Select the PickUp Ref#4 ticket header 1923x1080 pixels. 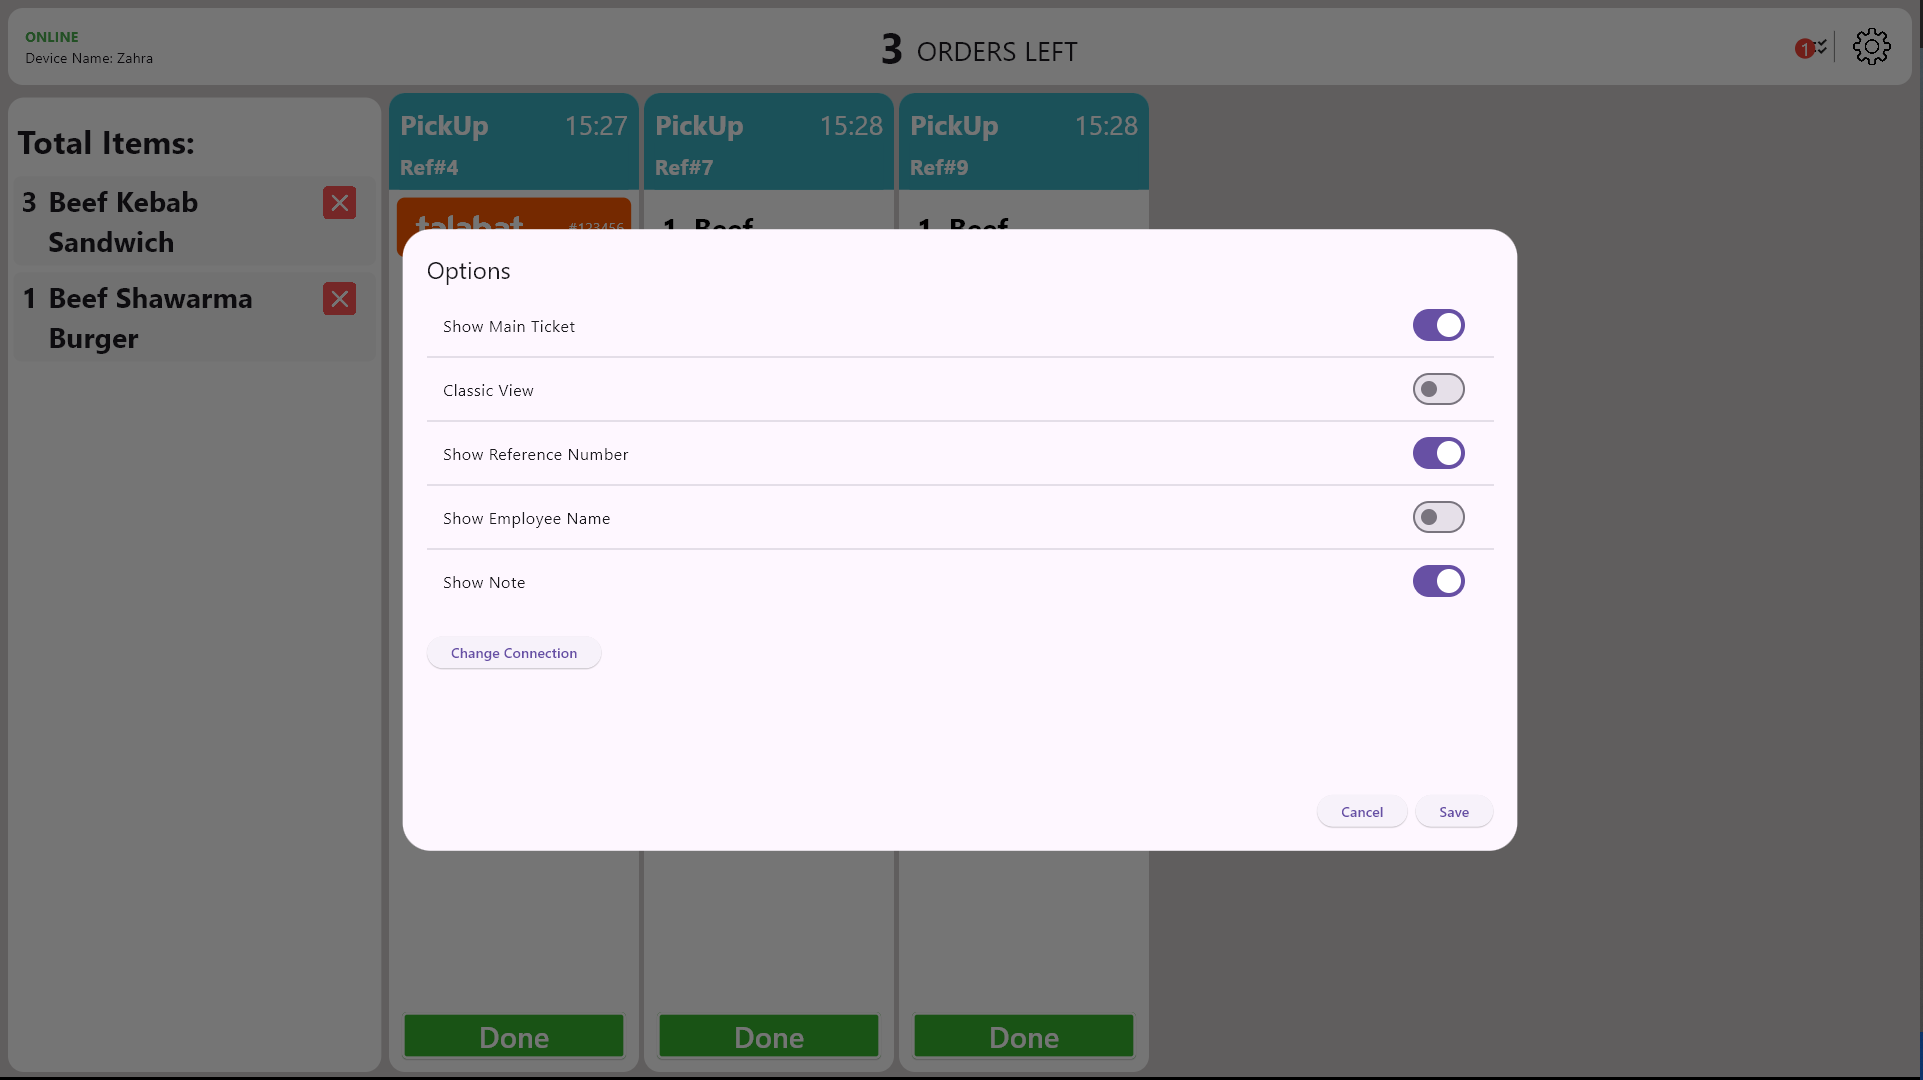point(514,142)
